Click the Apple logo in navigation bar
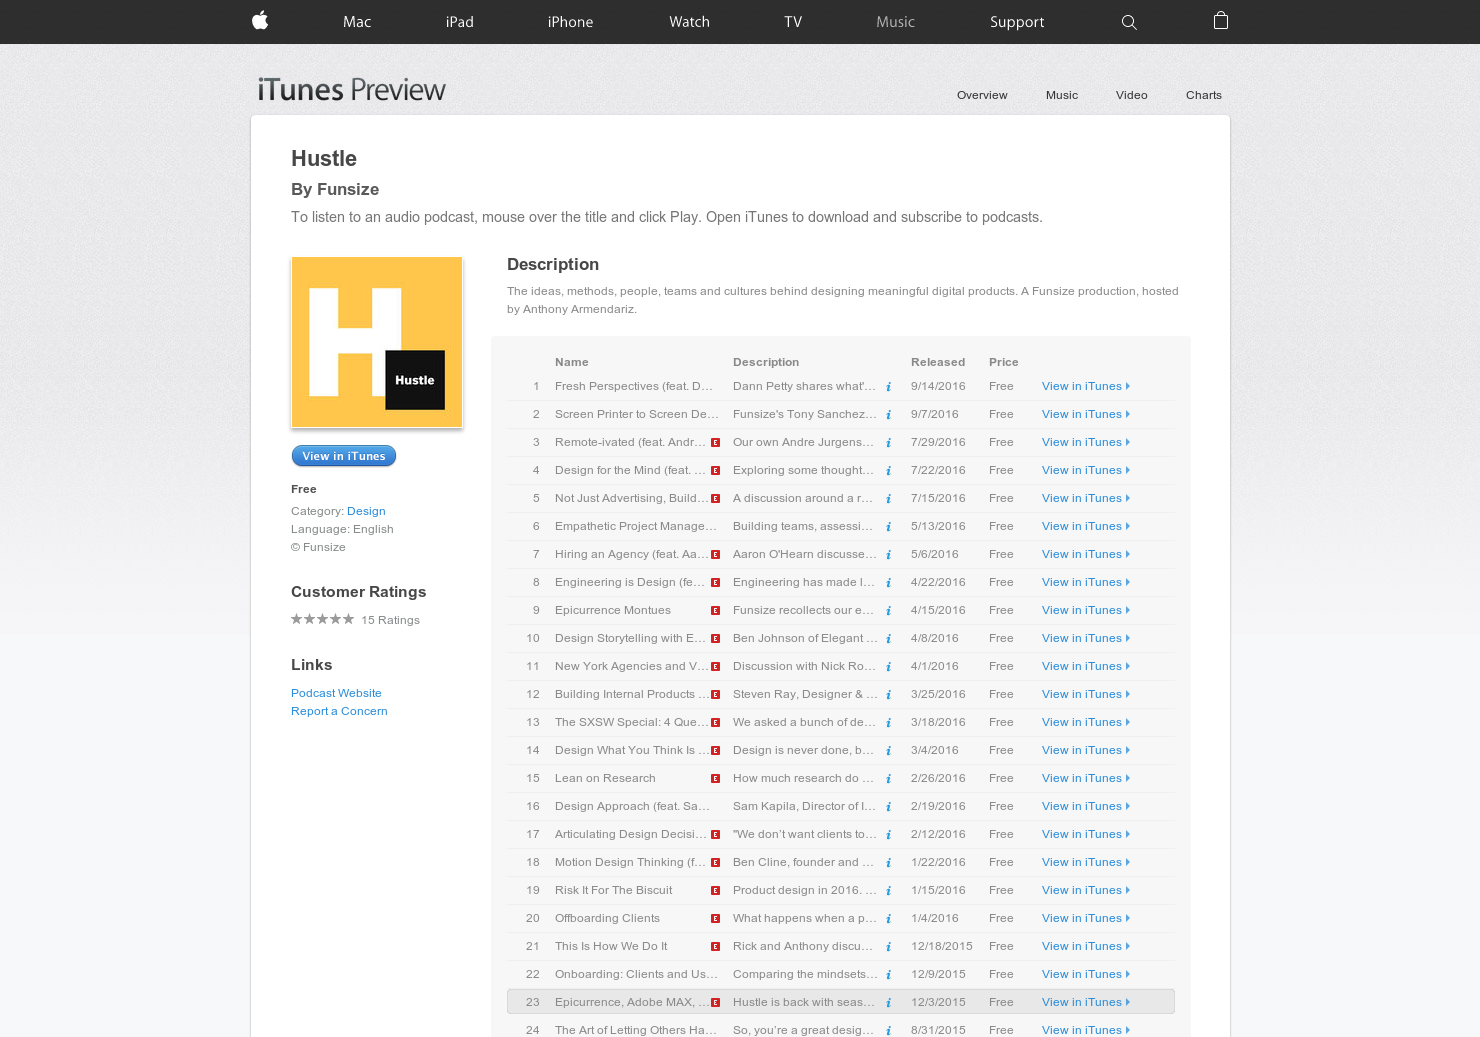The width and height of the screenshot is (1480, 1037). tap(259, 21)
